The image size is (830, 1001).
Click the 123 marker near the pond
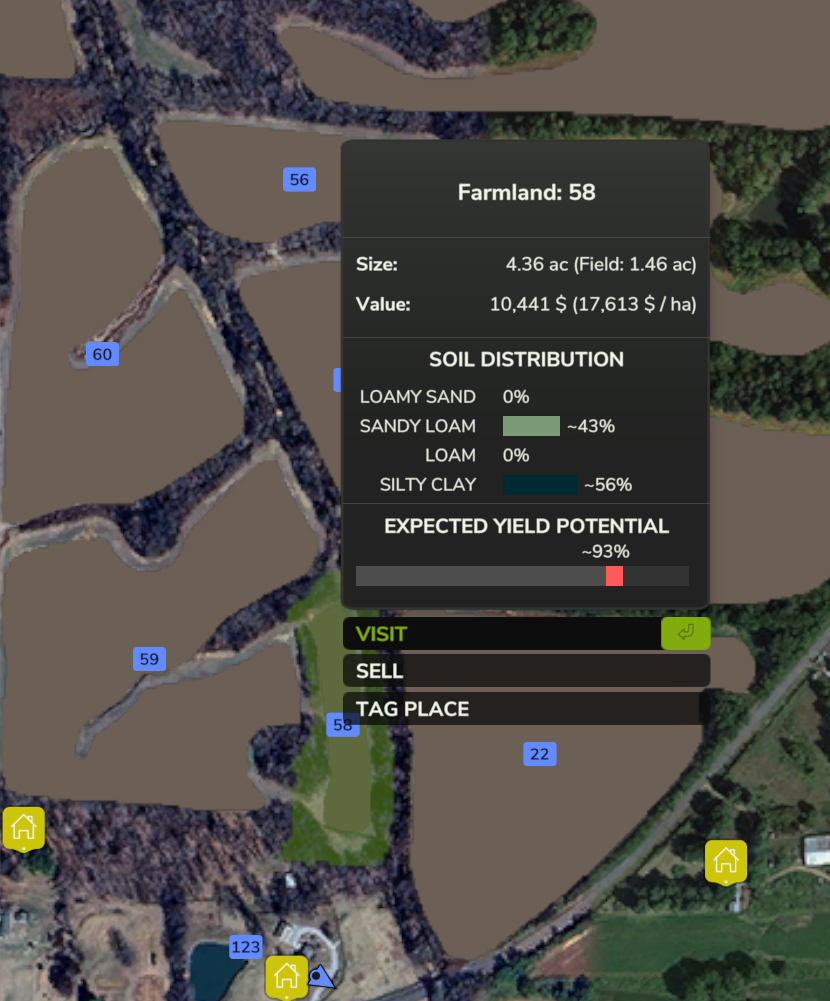(x=245, y=947)
